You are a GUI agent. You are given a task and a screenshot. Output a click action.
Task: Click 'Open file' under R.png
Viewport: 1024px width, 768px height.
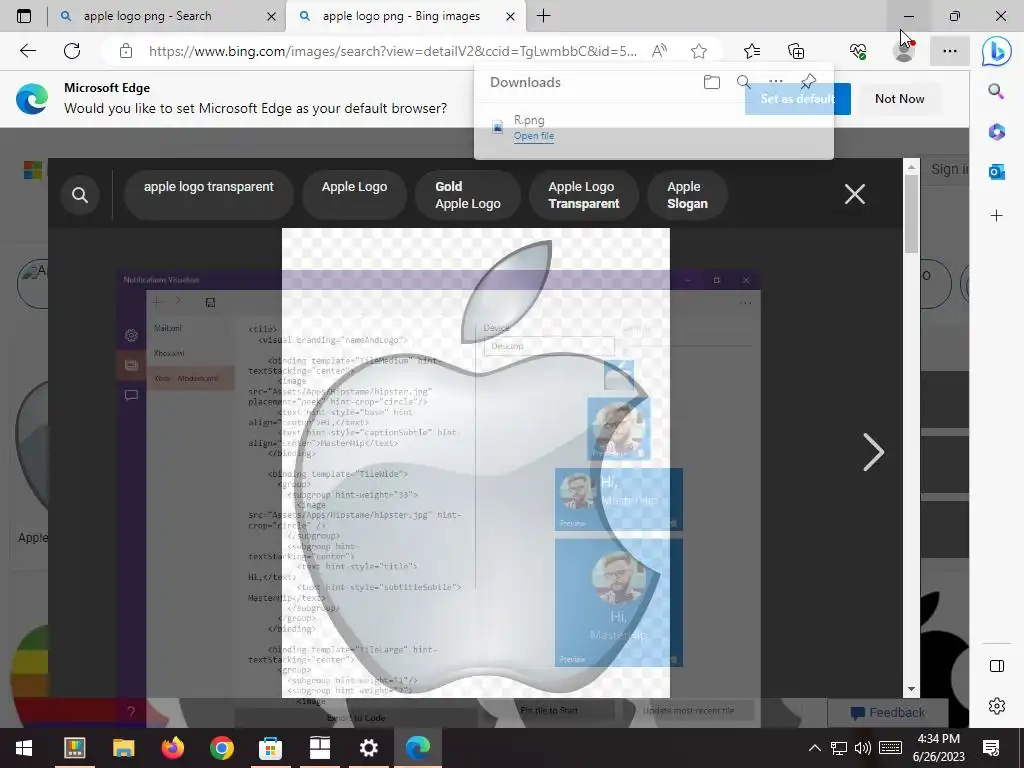[x=534, y=136]
